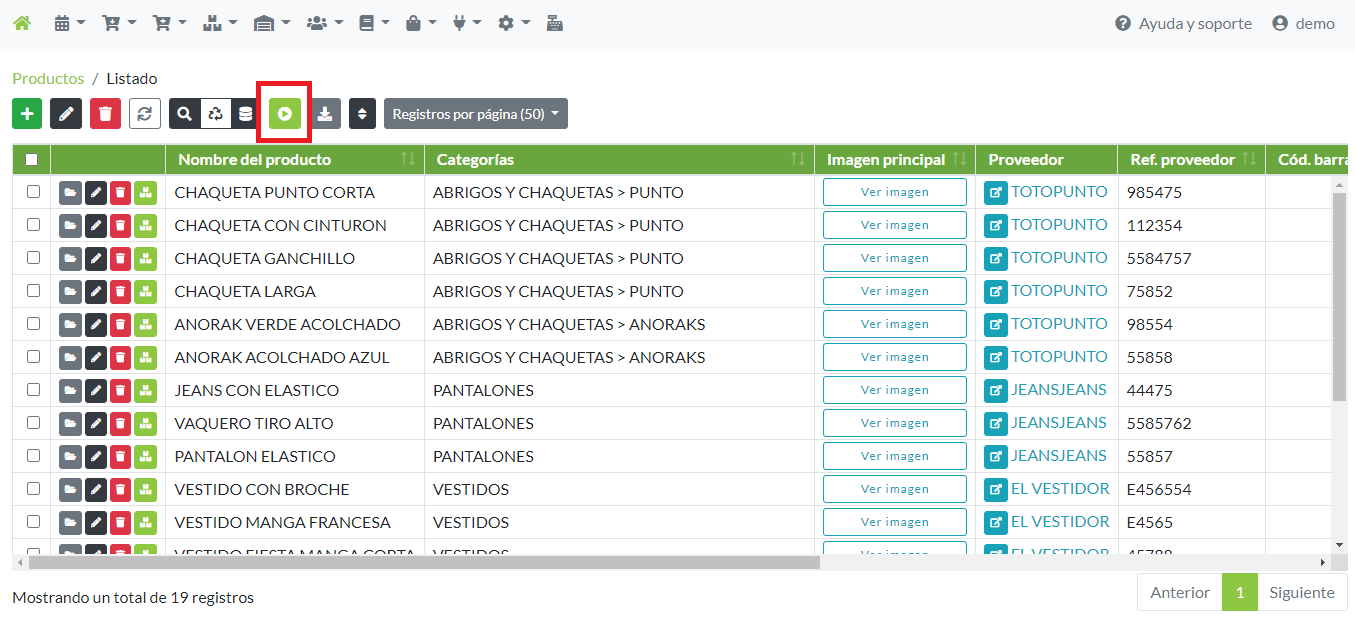Click the green add new product button
The image size is (1355, 619).
pos(27,114)
